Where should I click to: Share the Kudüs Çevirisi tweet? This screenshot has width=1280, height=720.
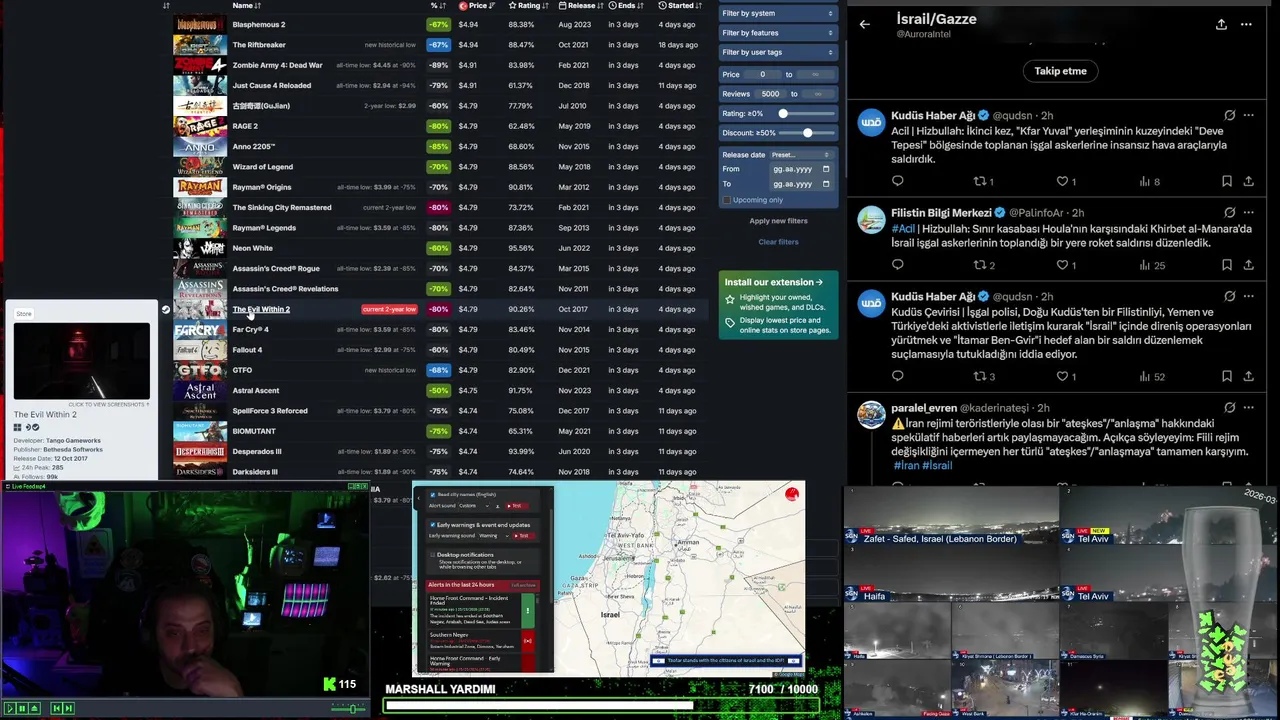pos(1248,376)
